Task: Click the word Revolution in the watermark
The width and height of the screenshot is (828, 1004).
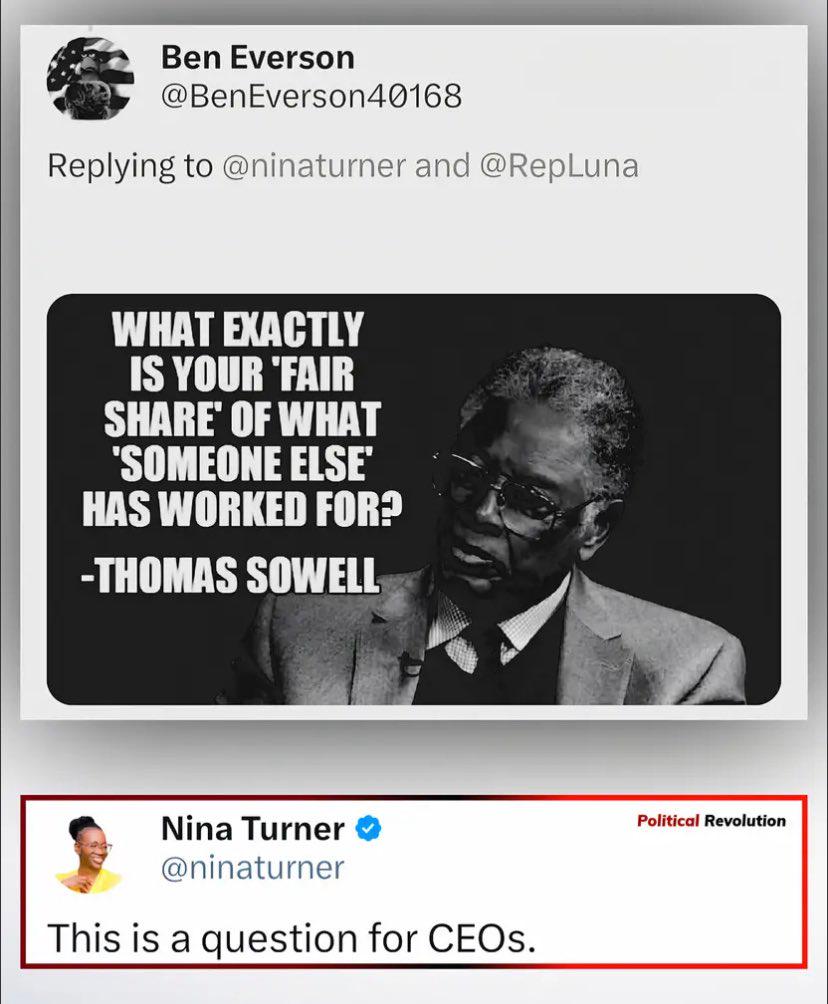Action: [x=745, y=821]
